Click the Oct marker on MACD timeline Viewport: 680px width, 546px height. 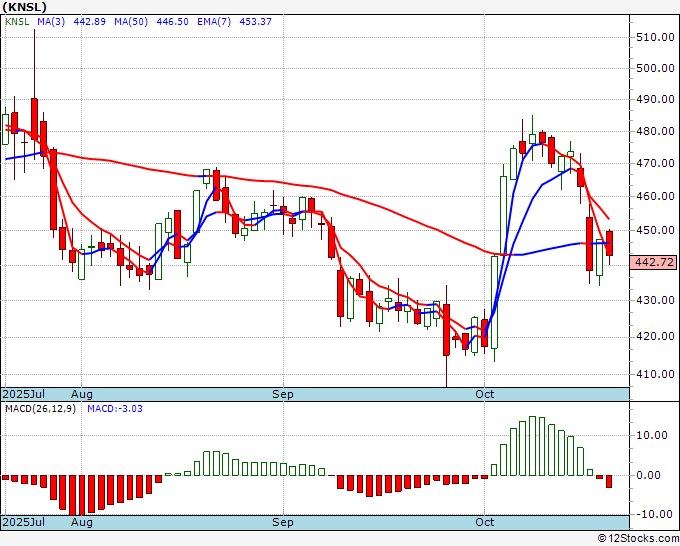coord(484,522)
